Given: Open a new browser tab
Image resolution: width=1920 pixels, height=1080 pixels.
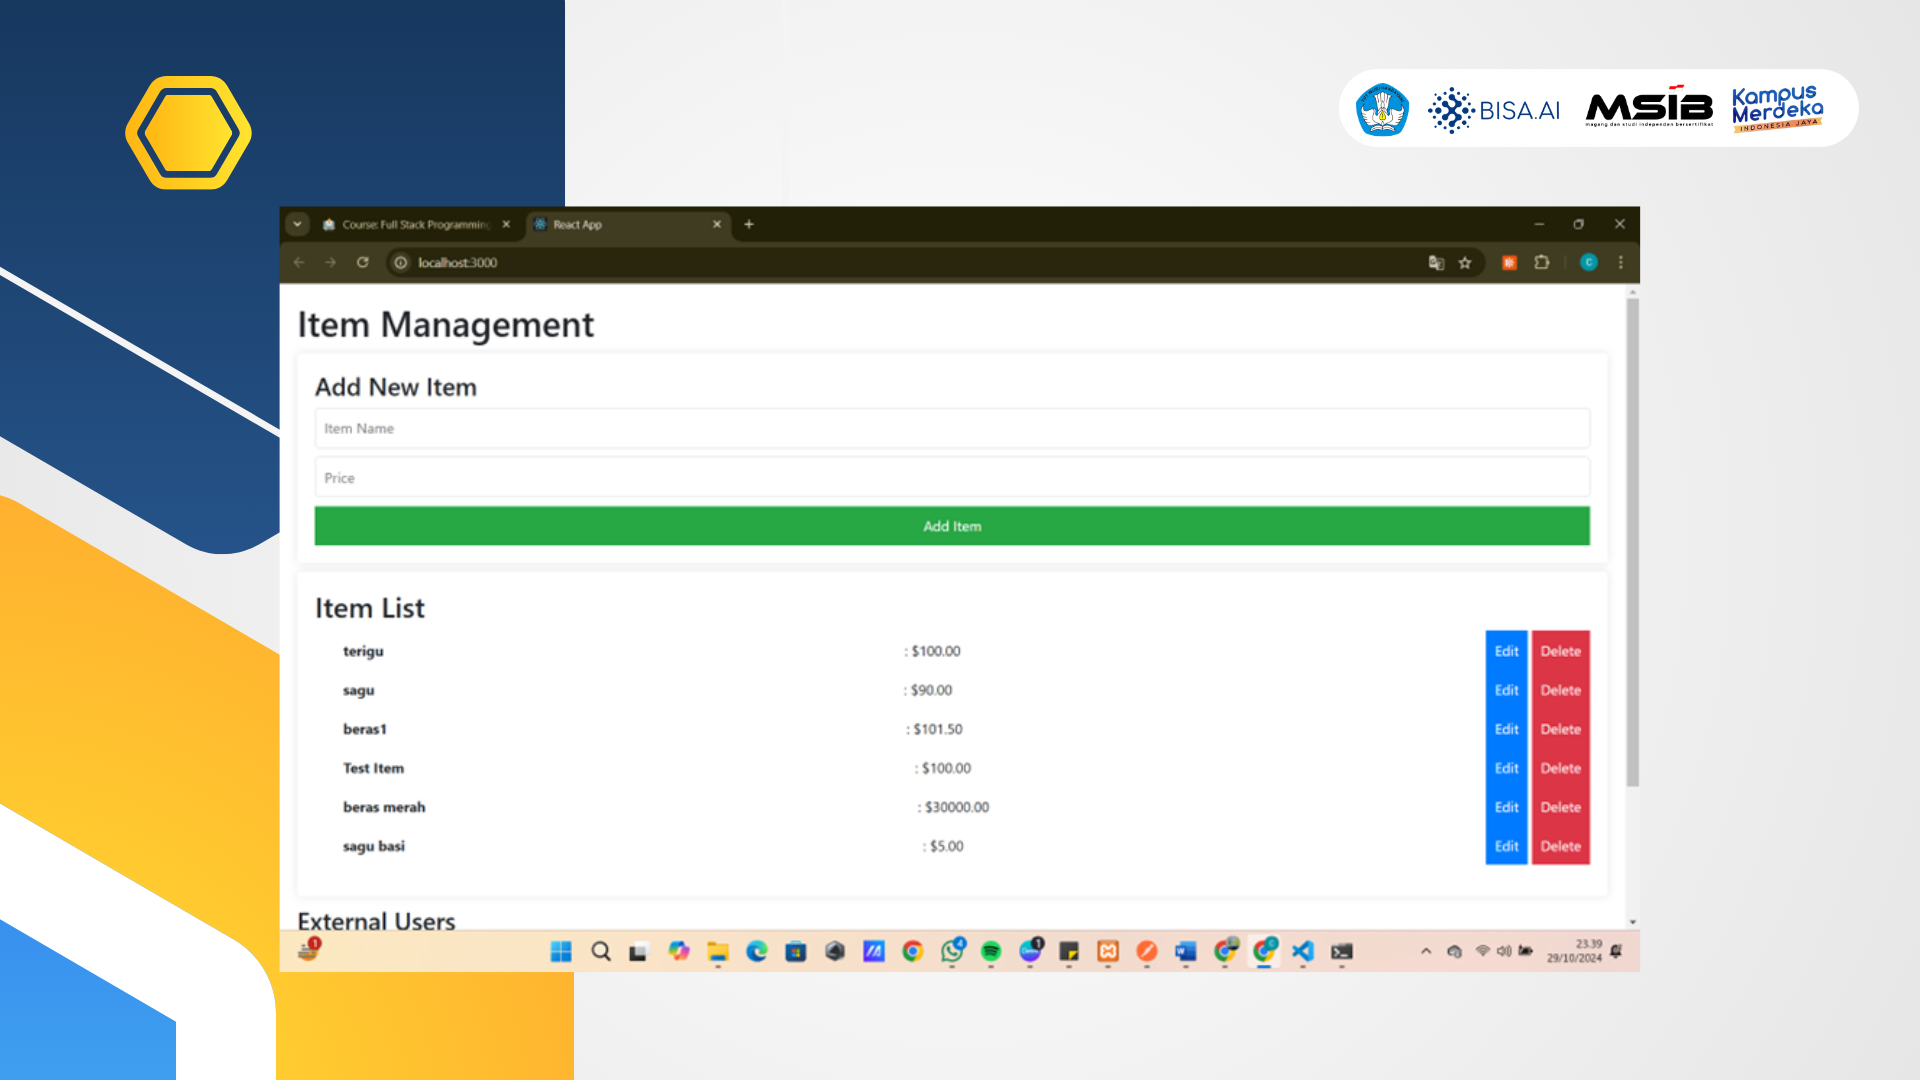Looking at the screenshot, I should tap(748, 224).
